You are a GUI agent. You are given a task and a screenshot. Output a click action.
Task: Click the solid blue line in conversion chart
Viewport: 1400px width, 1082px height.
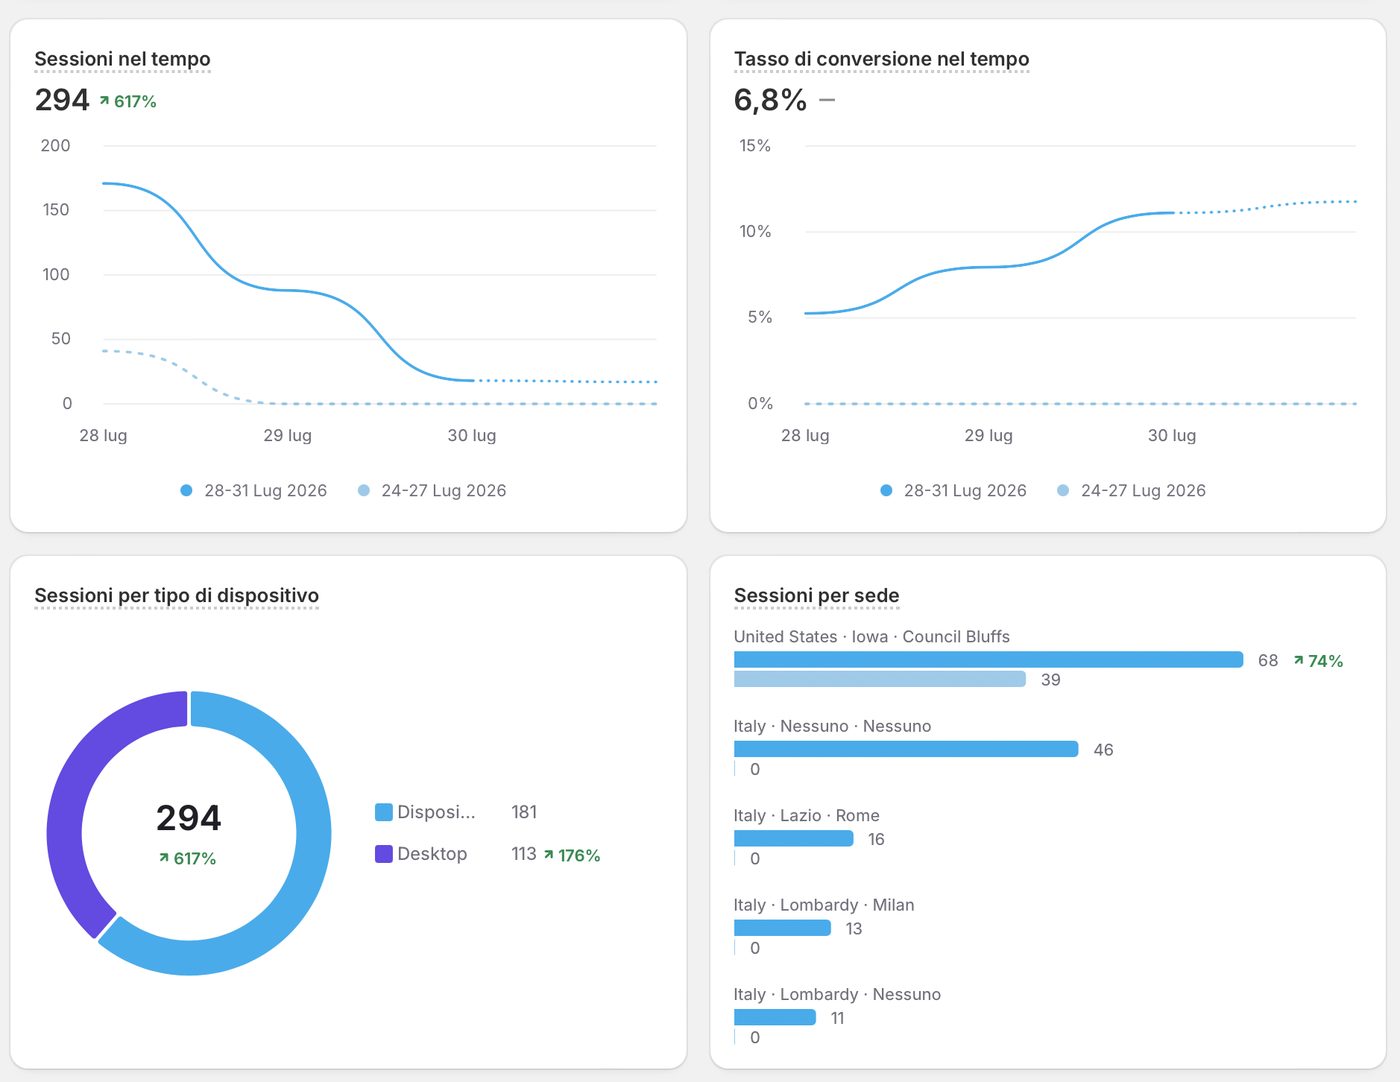coord(988,267)
